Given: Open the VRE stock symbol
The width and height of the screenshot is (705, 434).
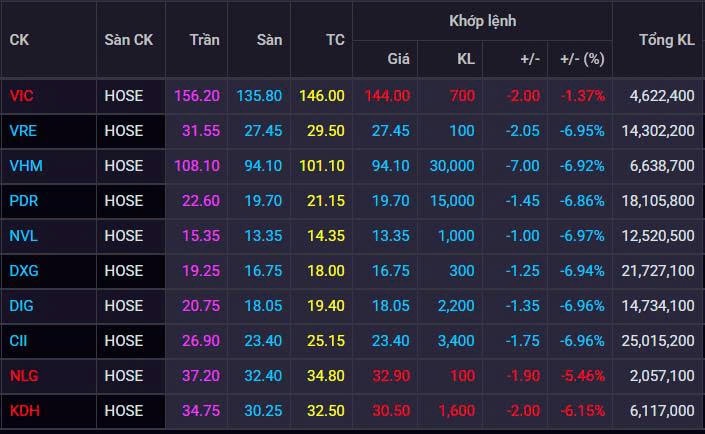Looking at the screenshot, I should tap(22, 131).
